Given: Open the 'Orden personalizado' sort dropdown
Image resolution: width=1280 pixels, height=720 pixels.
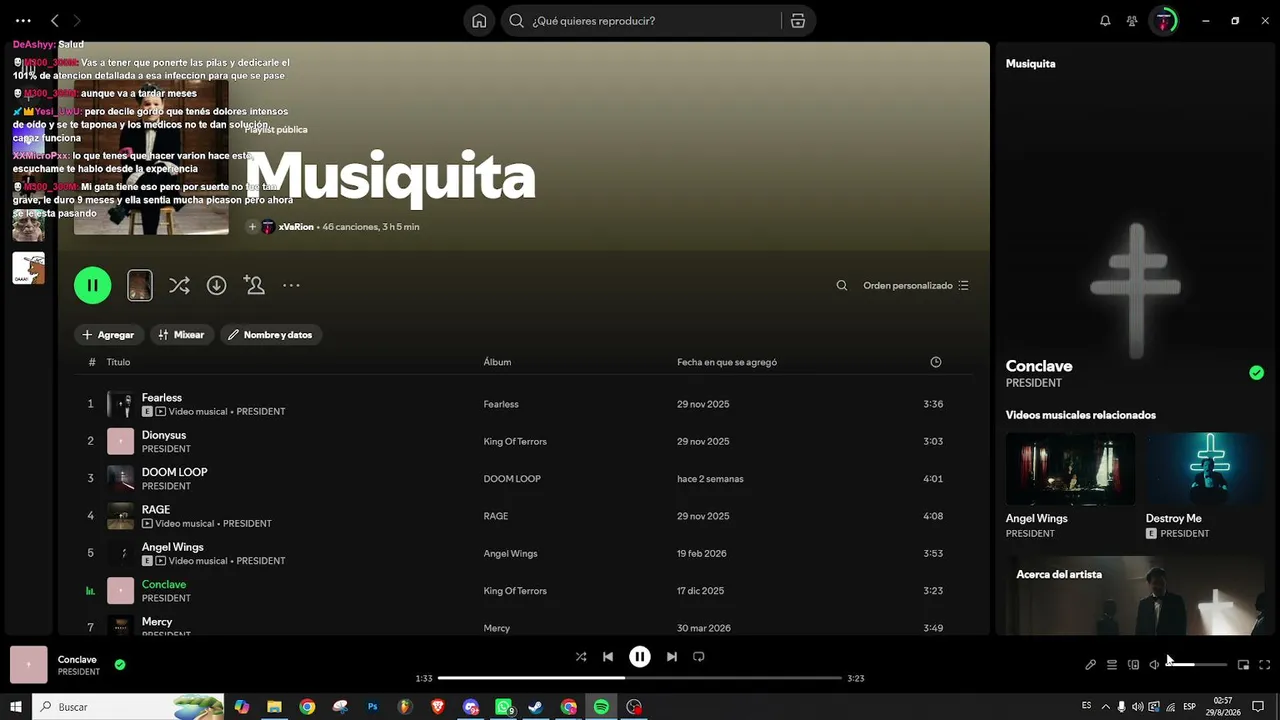Looking at the screenshot, I should 915,285.
